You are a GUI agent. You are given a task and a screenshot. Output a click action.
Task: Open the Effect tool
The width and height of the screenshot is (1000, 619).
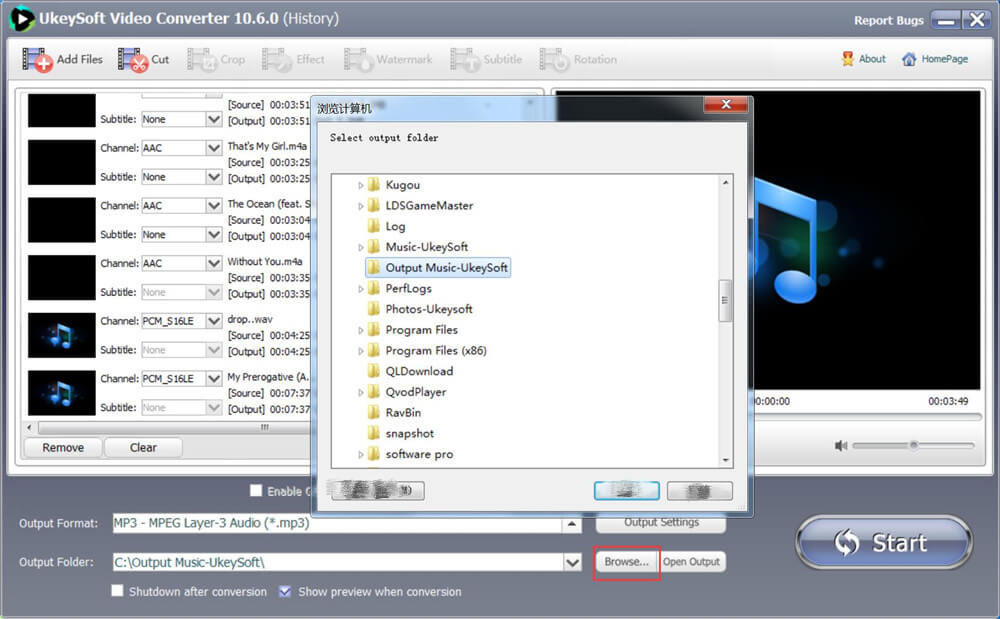(293, 59)
